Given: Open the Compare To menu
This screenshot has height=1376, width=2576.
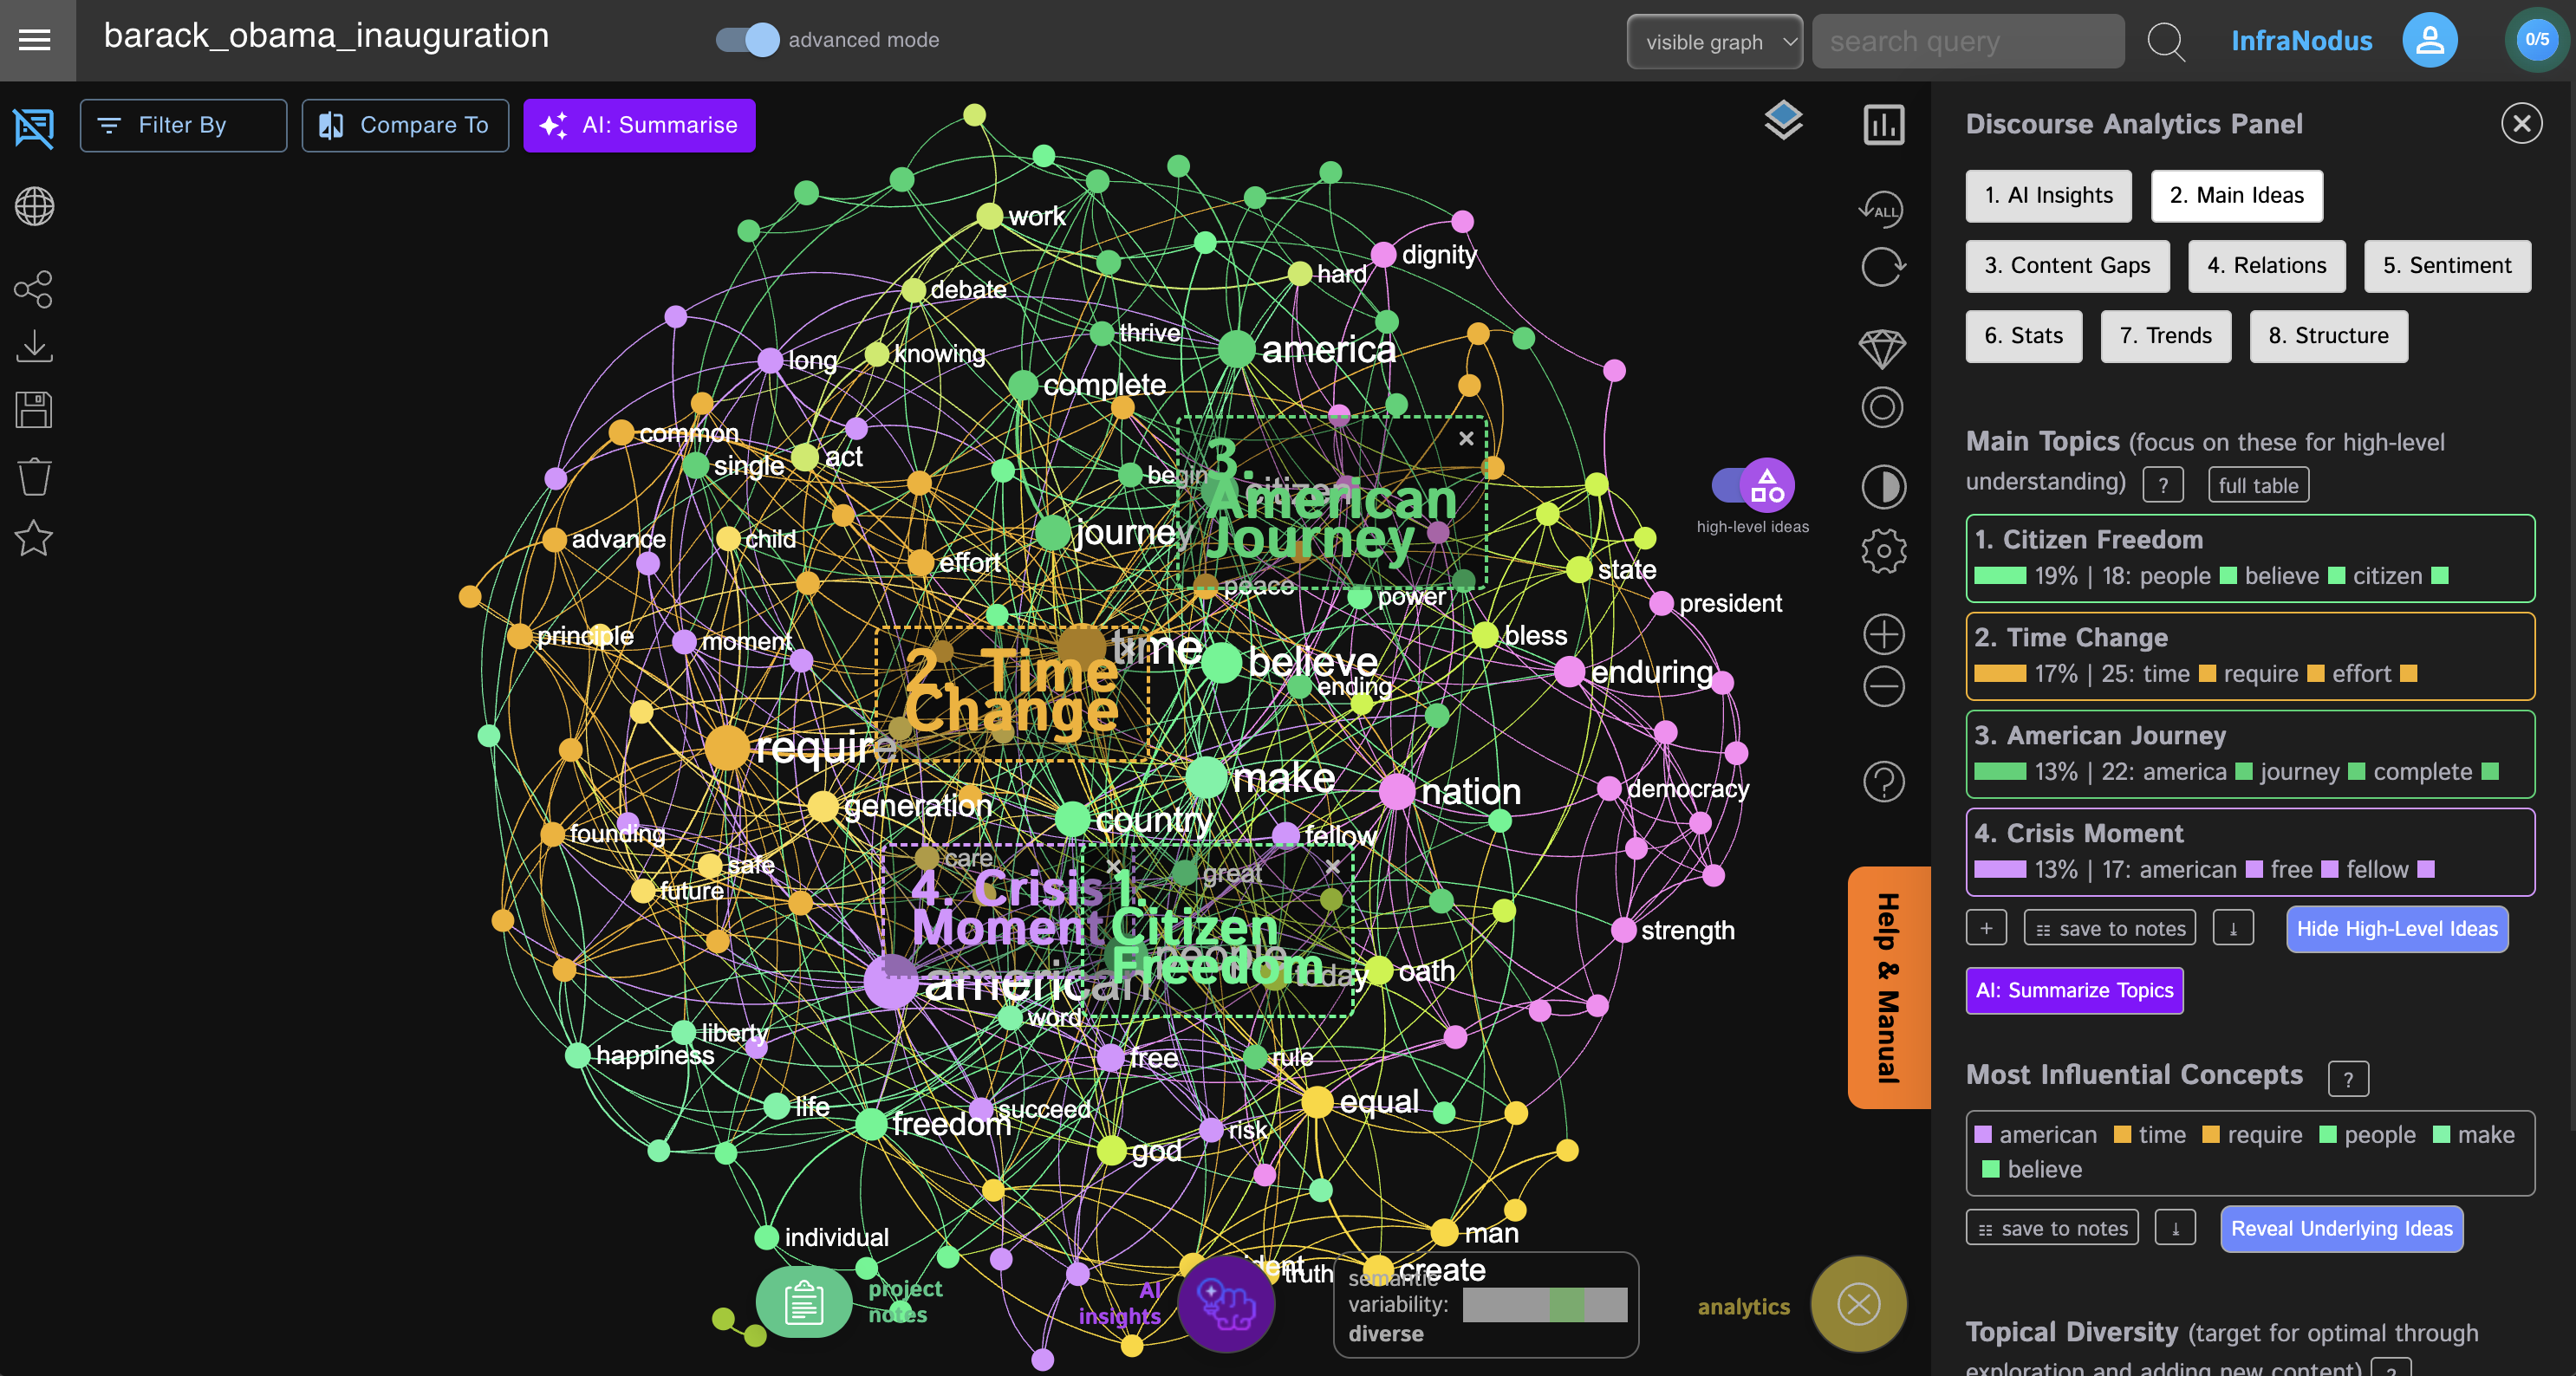Looking at the screenshot, I should 405,125.
